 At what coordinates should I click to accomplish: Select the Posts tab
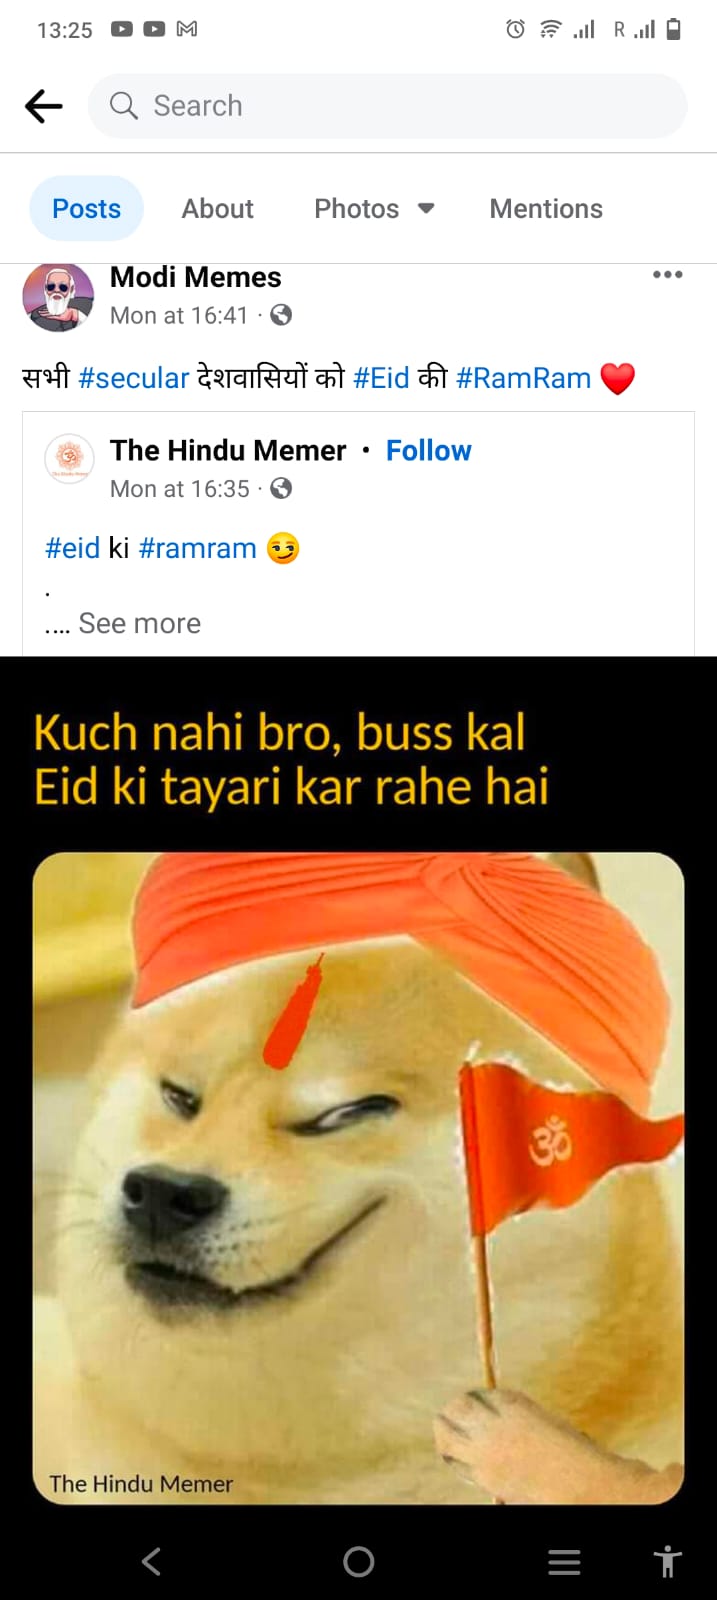pos(87,208)
